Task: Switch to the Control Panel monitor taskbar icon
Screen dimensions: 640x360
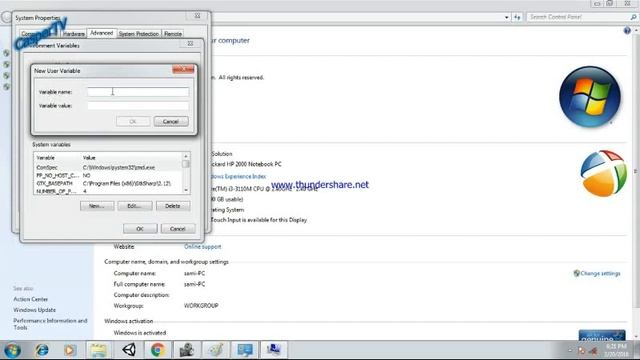Action: pyautogui.click(x=245, y=350)
